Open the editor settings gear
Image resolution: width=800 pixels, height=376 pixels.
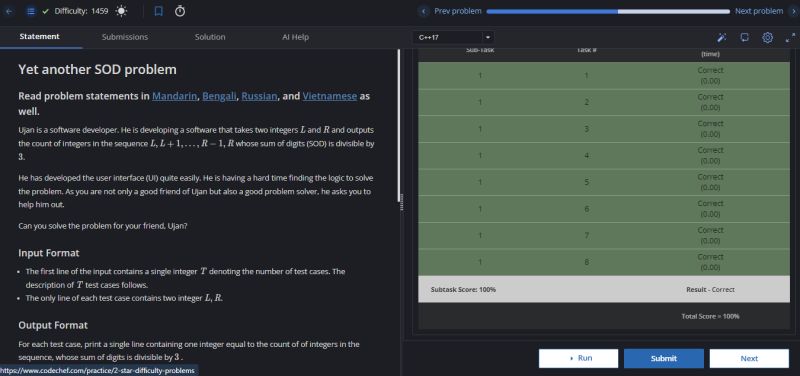click(x=767, y=37)
